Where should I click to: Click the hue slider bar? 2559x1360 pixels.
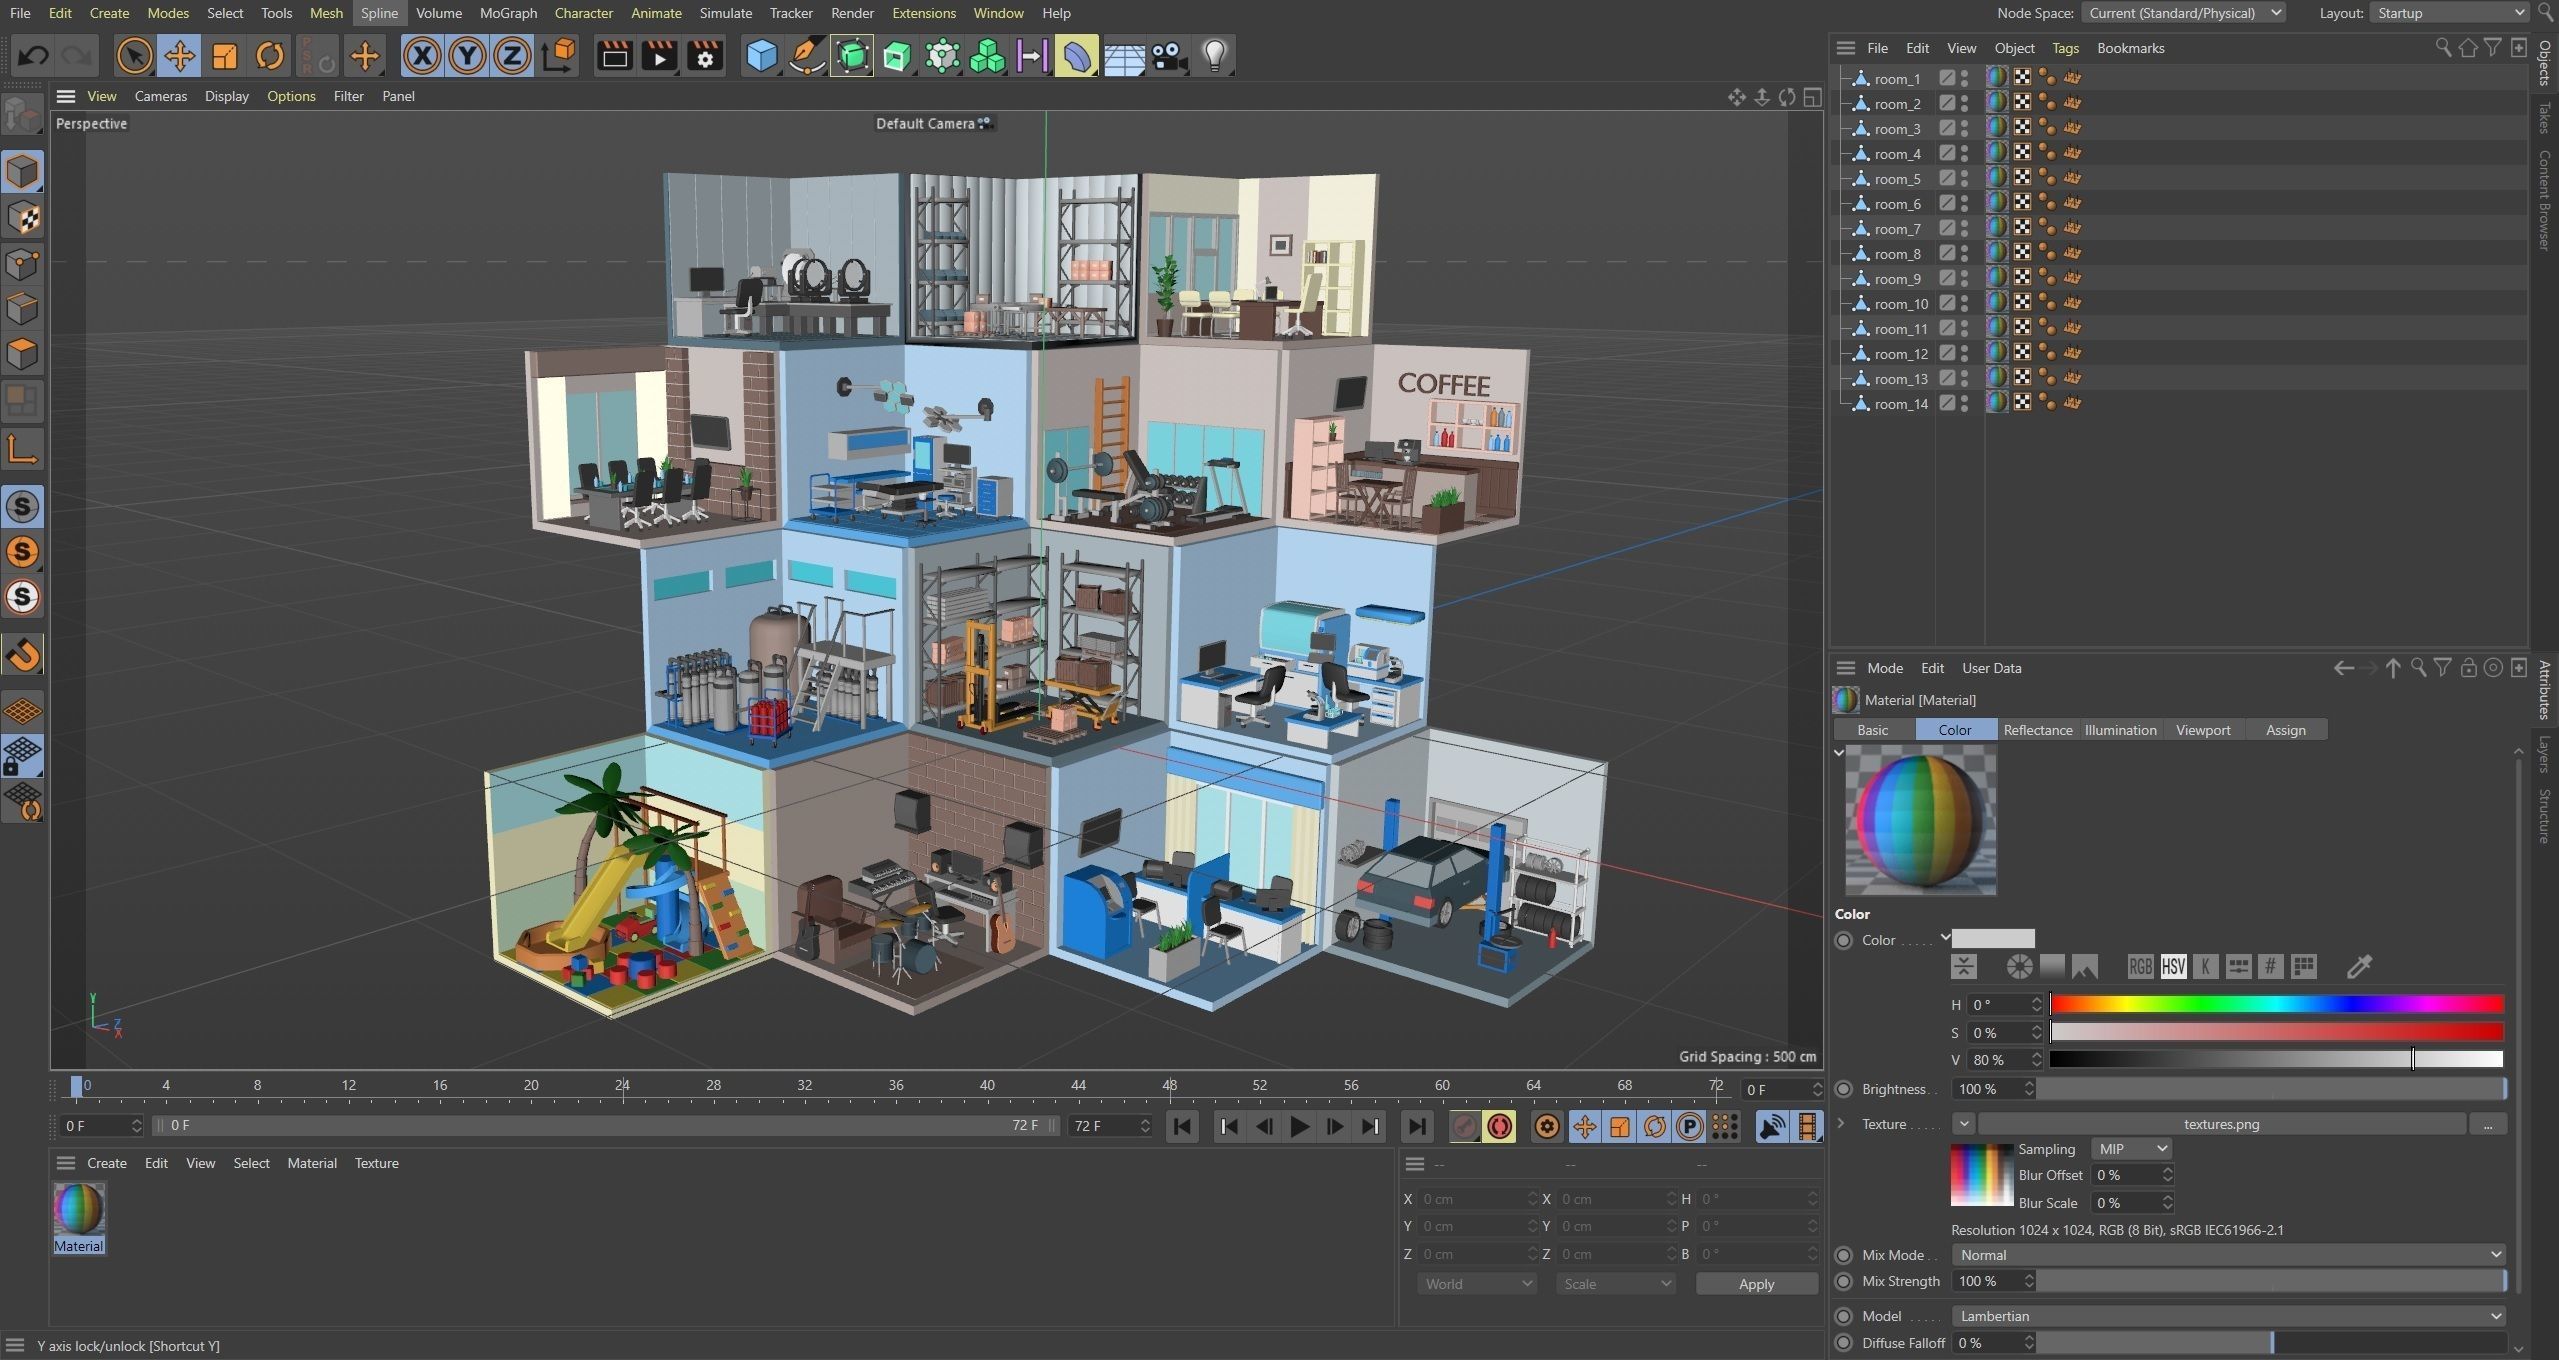click(2277, 1004)
